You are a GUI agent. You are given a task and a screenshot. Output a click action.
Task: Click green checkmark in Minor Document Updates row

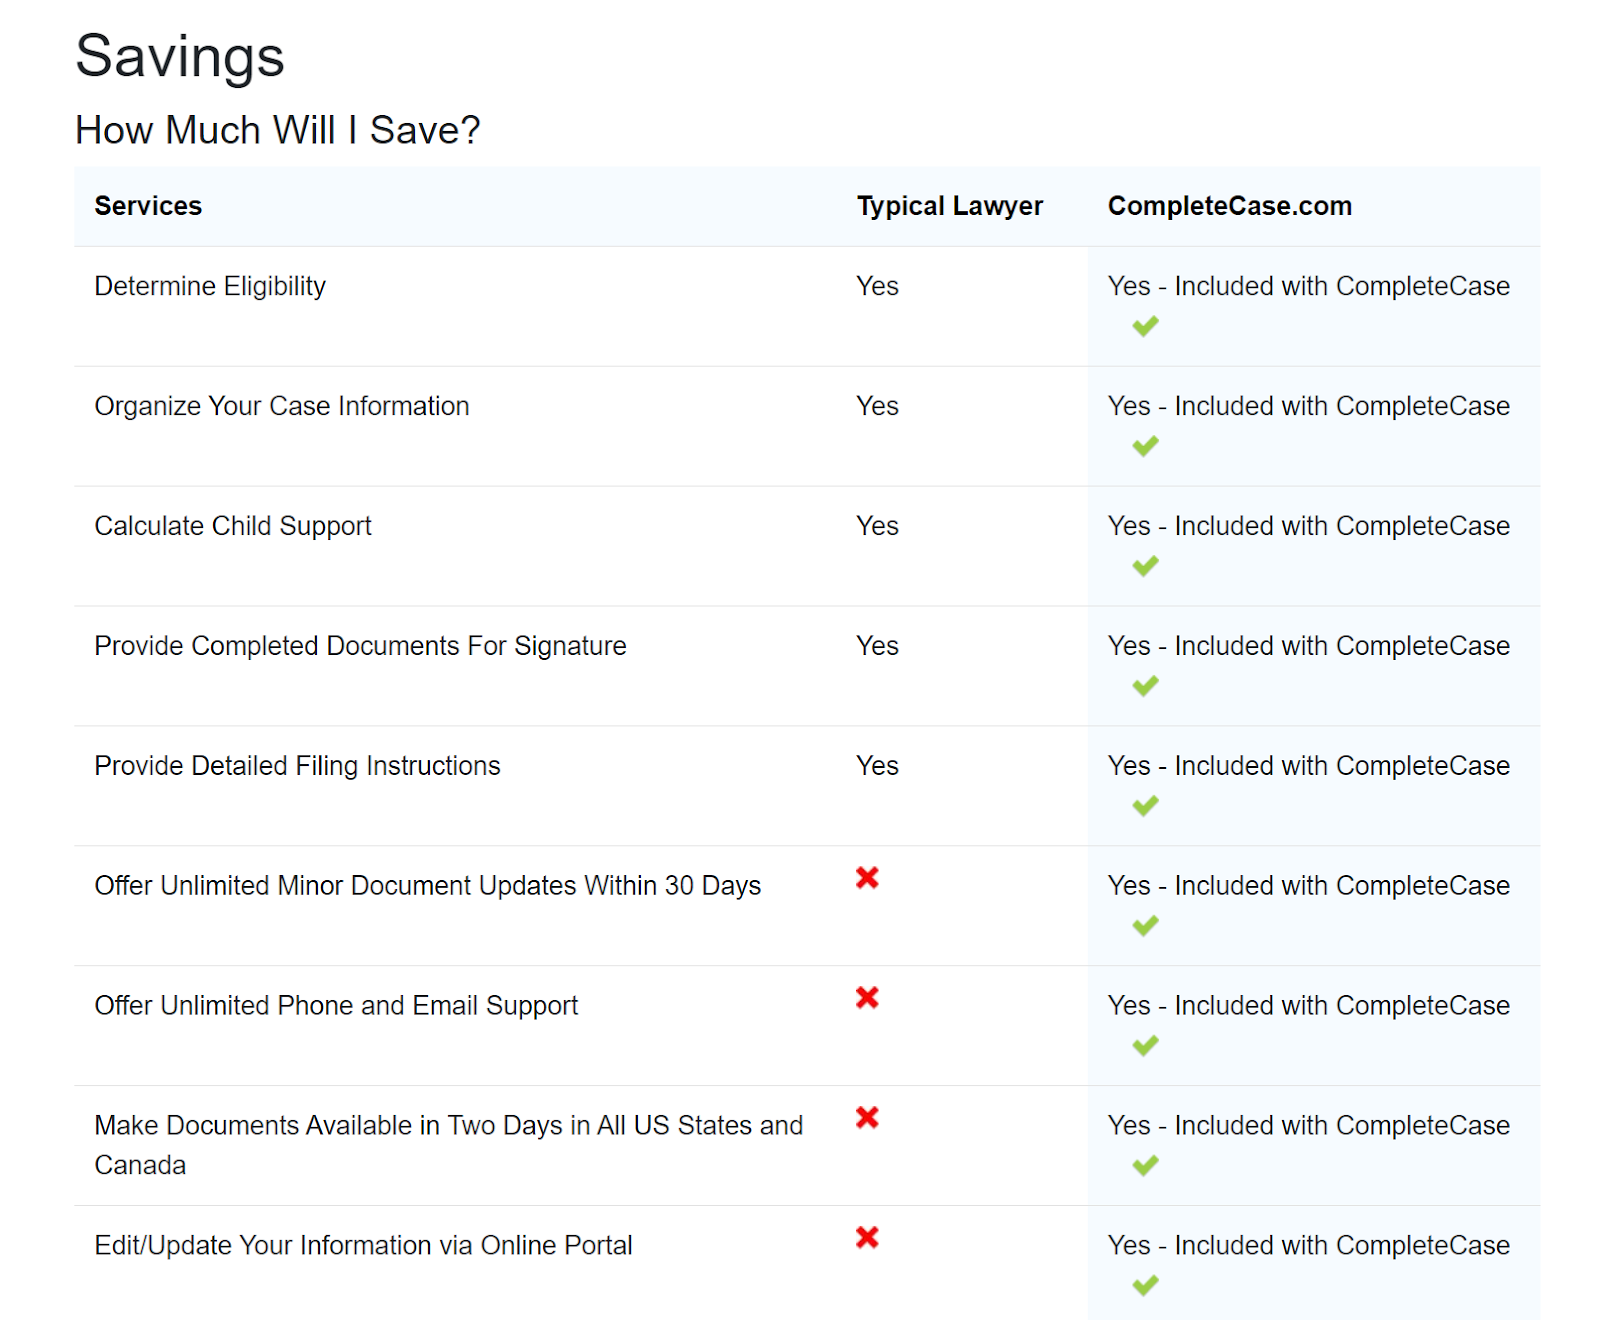tap(1145, 926)
